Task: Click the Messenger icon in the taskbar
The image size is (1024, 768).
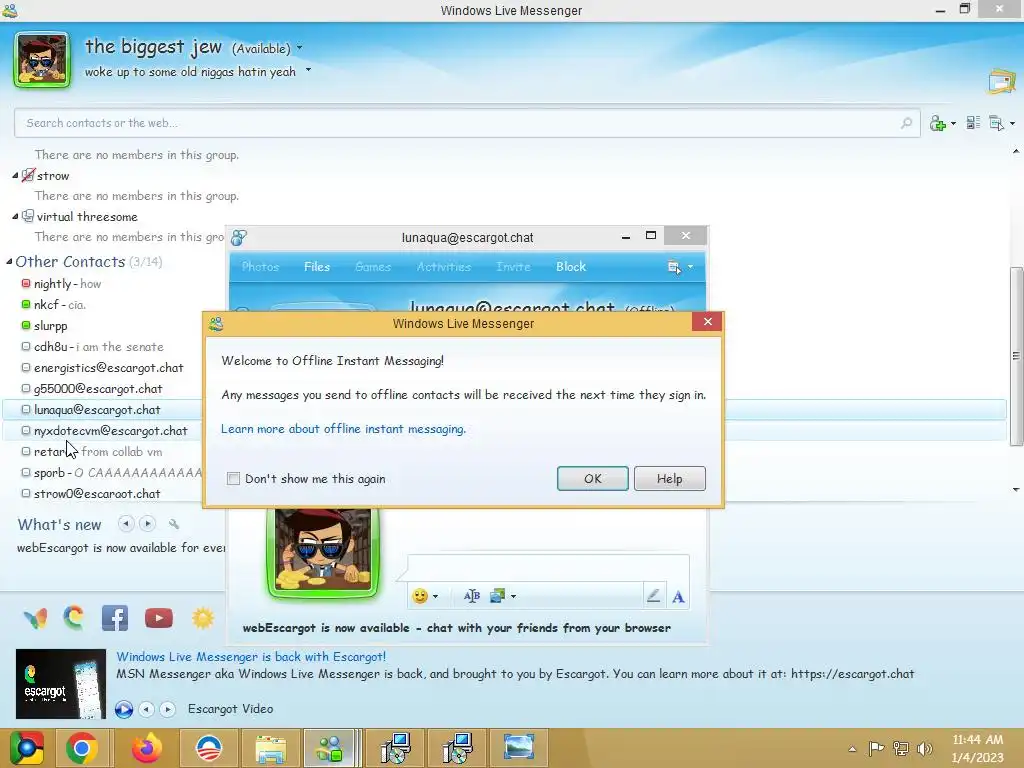Action: pos(329,748)
